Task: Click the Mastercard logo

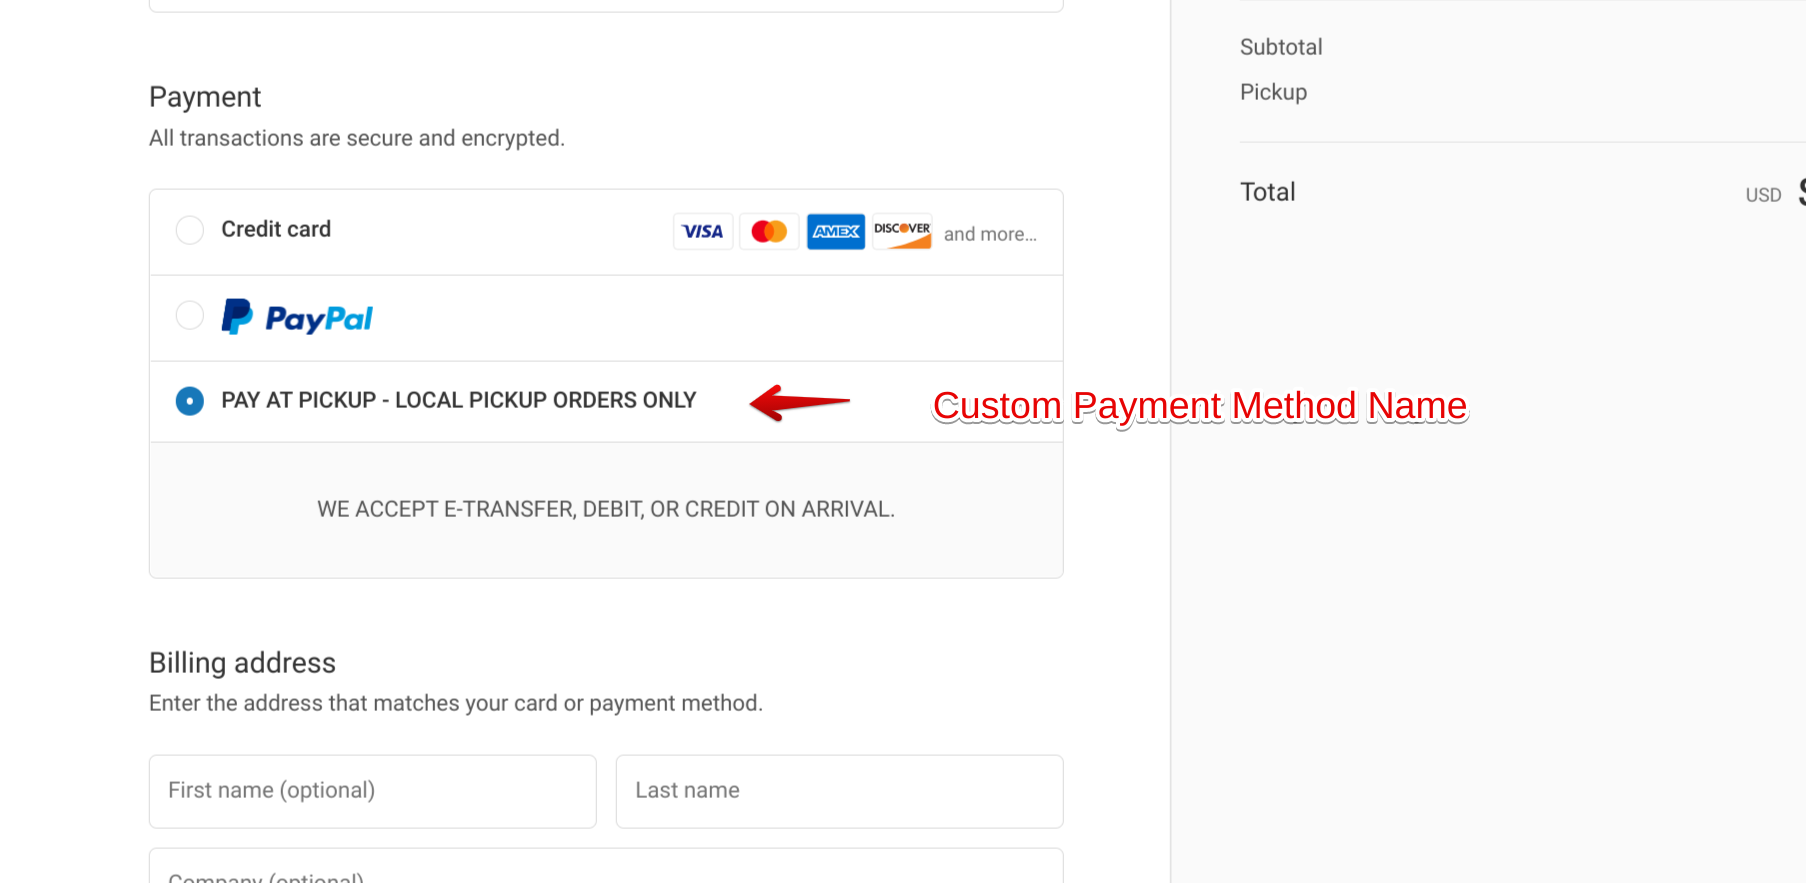Action: click(769, 232)
